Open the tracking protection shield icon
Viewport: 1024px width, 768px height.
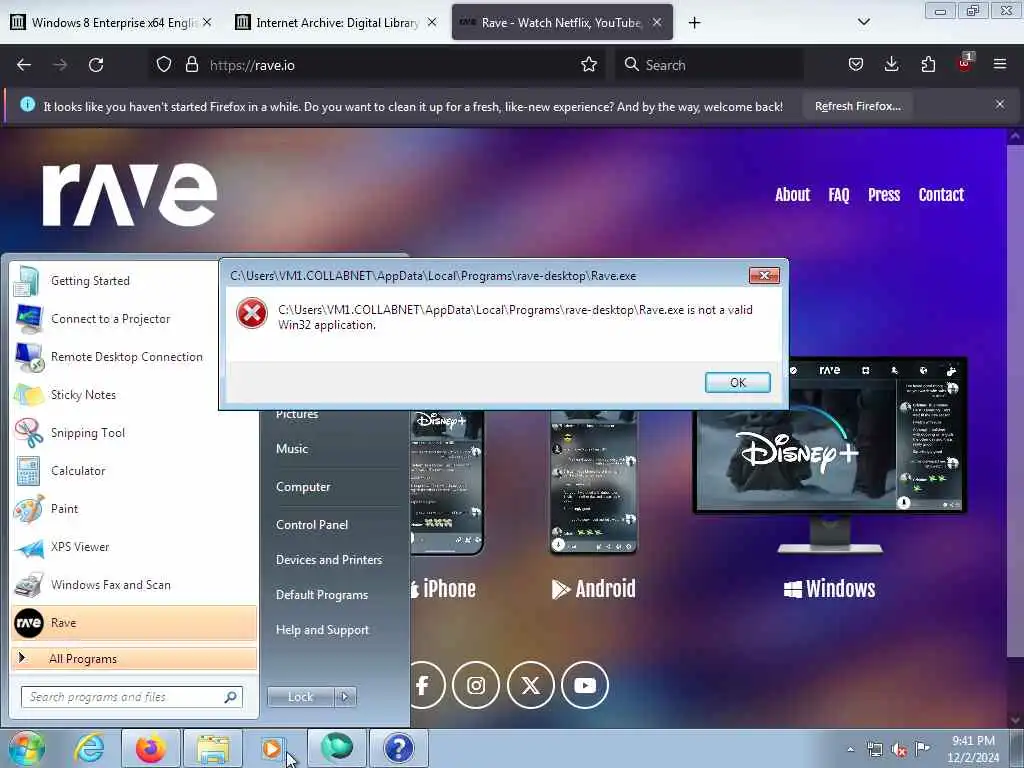click(x=164, y=65)
